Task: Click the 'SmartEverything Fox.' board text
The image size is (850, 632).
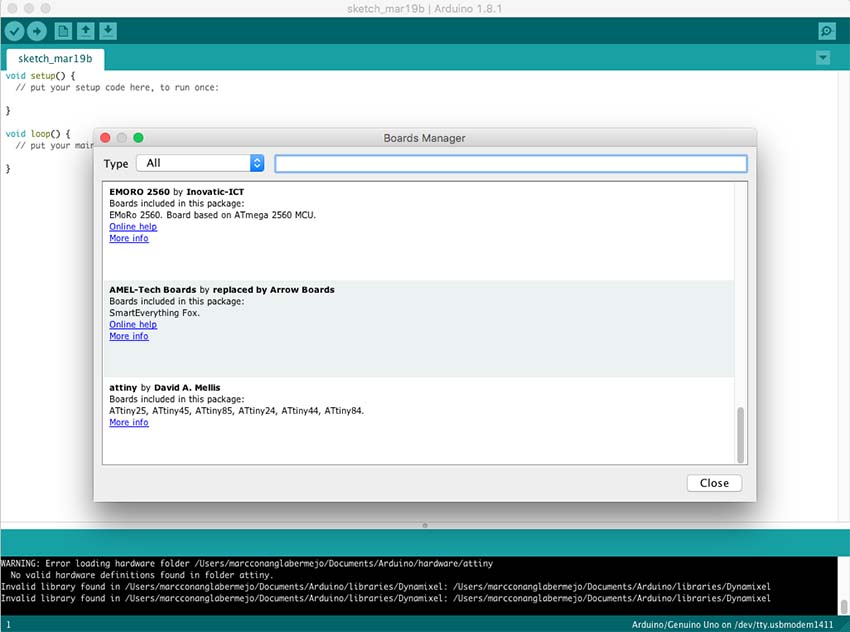Action: pos(154,313)
